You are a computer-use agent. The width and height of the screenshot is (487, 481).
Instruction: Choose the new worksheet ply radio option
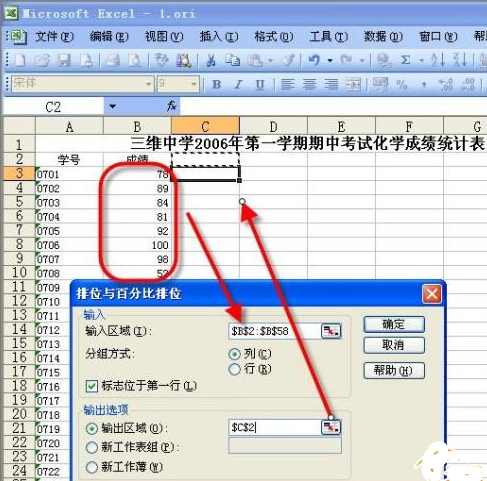click(x=92, y=447)
